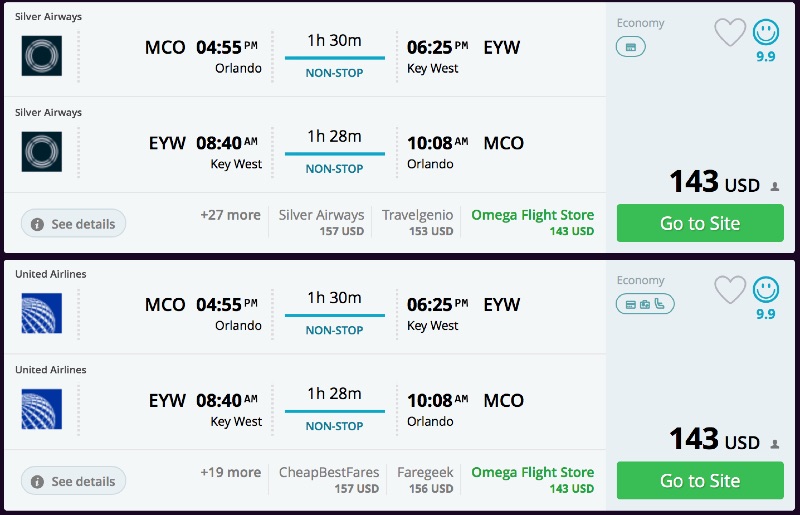Click the fare amenities badge on United Airlines result
Image resolution: width=800 pixels, height=515 pixels.
click(645, 304)
